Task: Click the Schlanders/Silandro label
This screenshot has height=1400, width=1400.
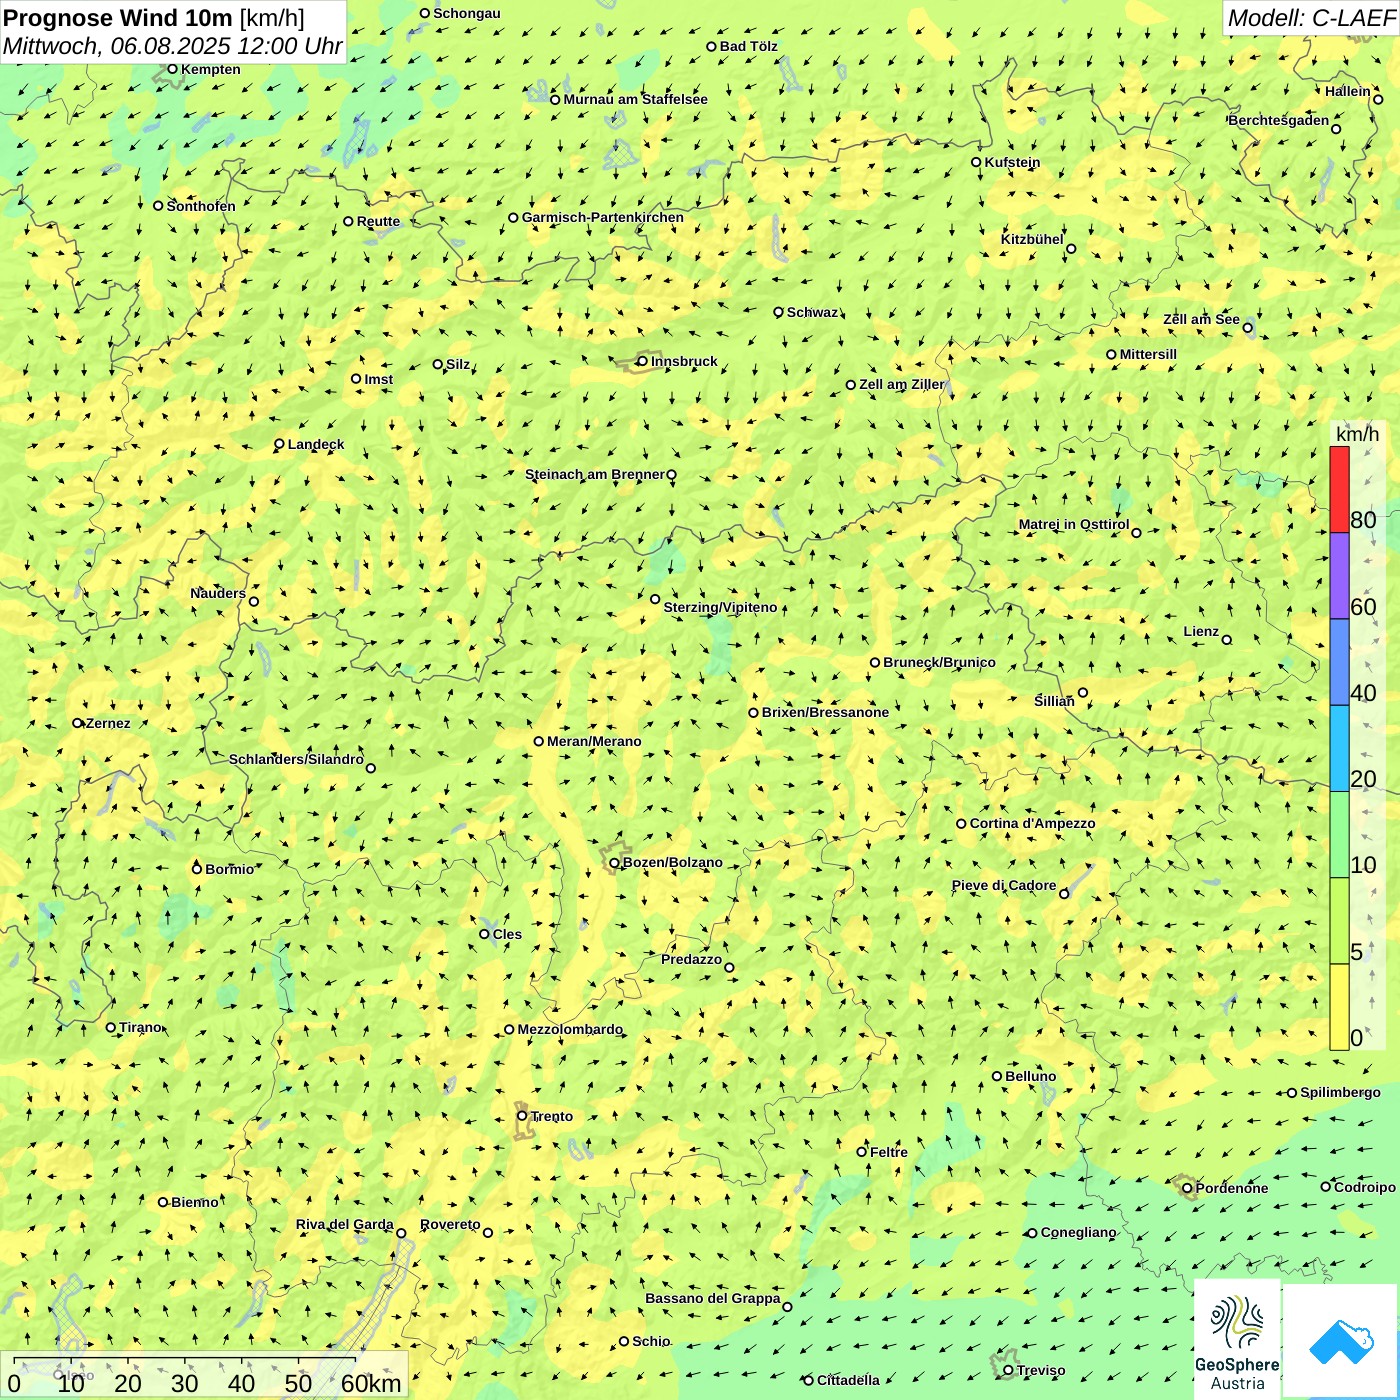Action: point(296,759)
